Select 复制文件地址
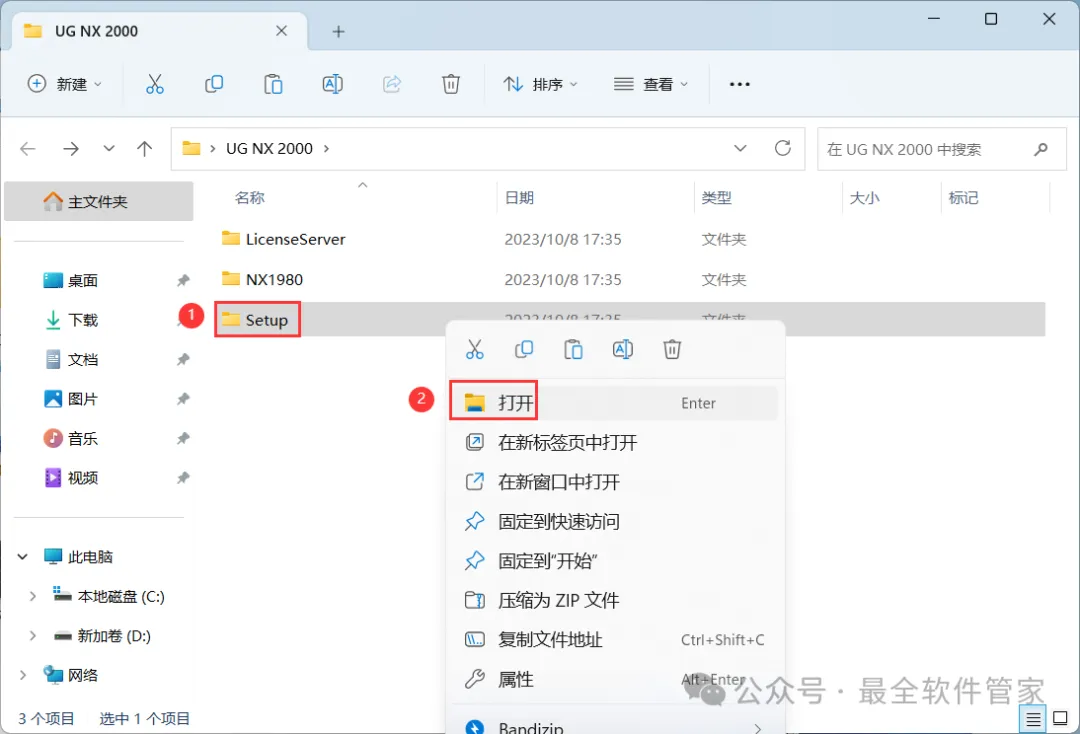The height and width of the screenshot is (734, 1080). point(615,640)
